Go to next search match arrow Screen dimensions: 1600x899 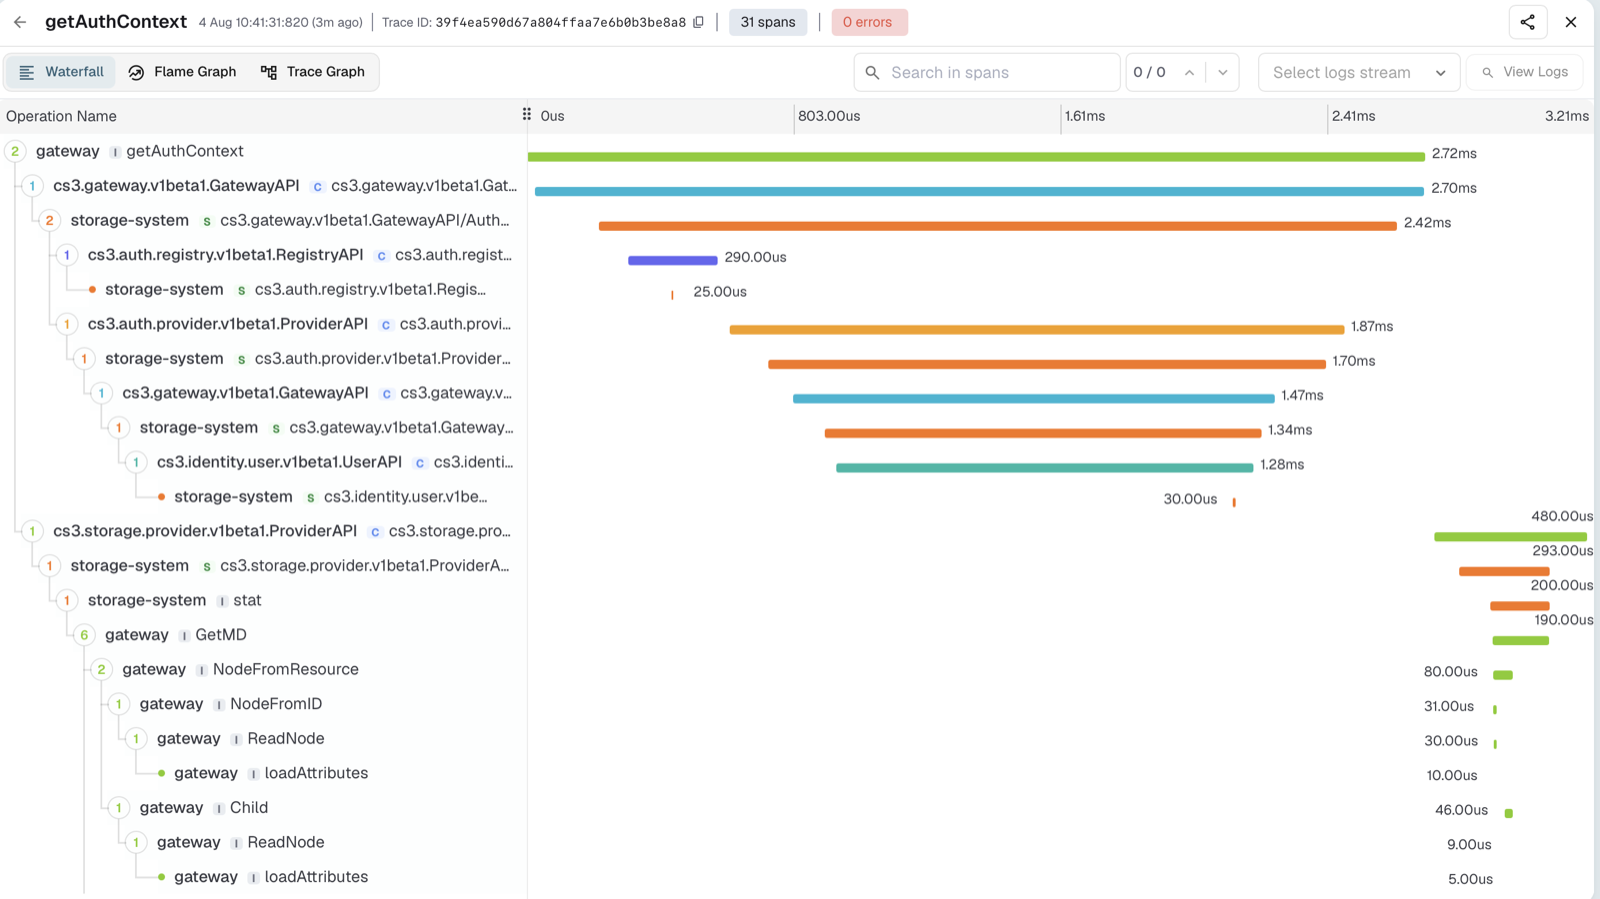point(1222,72)
